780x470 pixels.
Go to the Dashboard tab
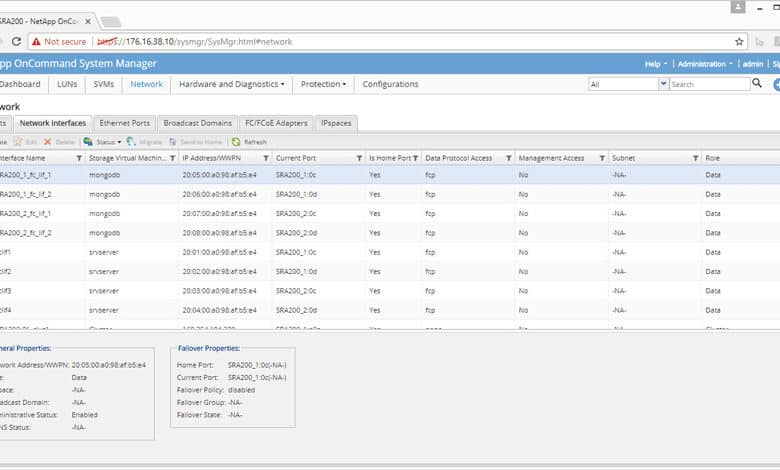point(20,84)
